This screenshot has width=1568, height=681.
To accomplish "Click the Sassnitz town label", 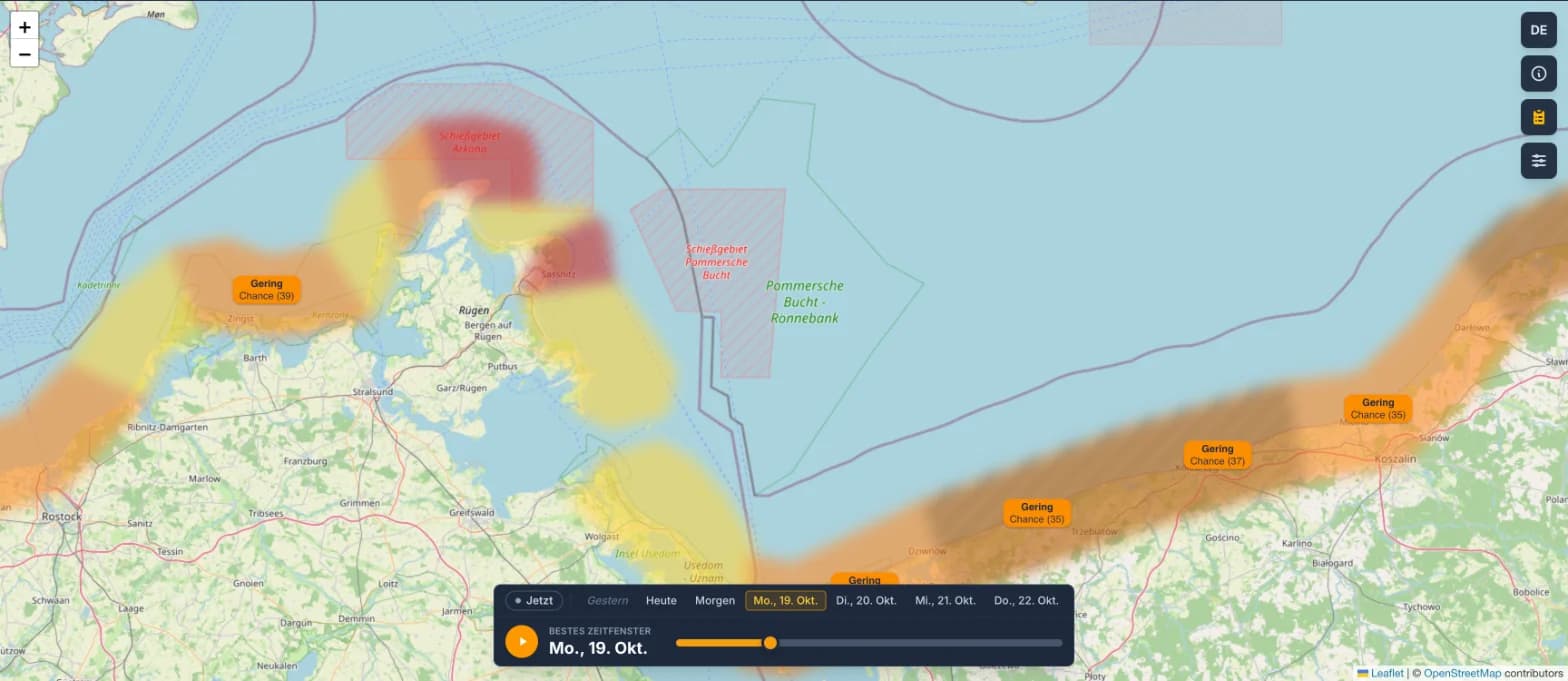I will pos(556,273).
